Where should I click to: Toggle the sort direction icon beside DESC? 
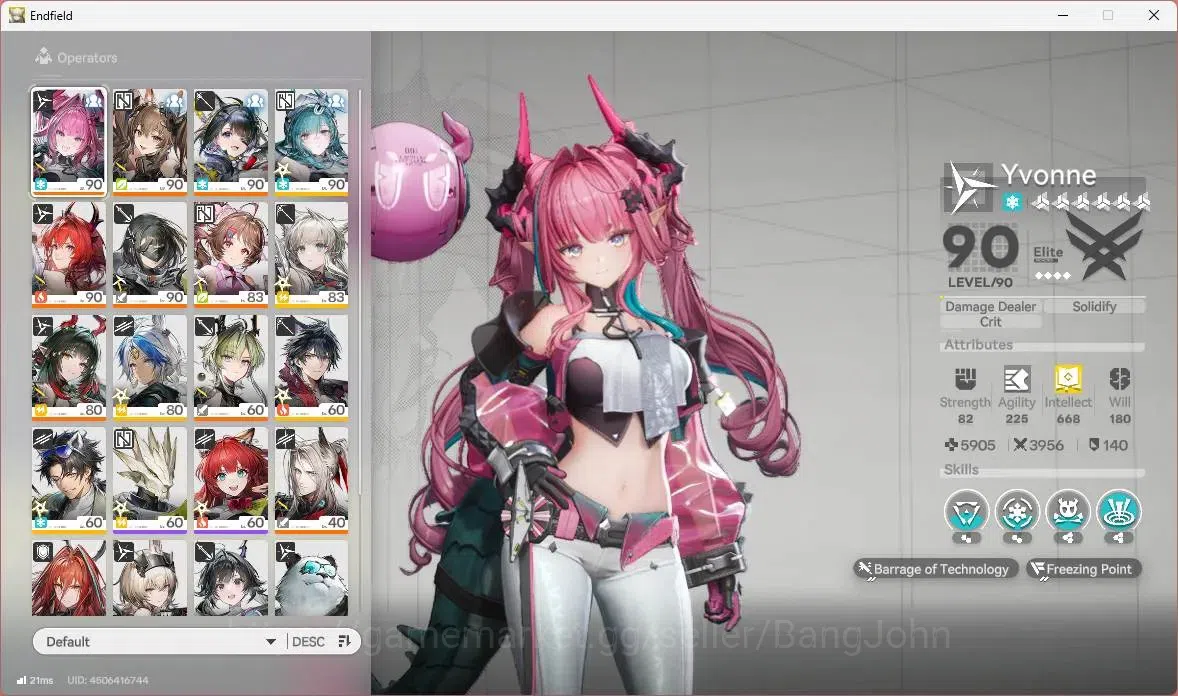[344, 641]
